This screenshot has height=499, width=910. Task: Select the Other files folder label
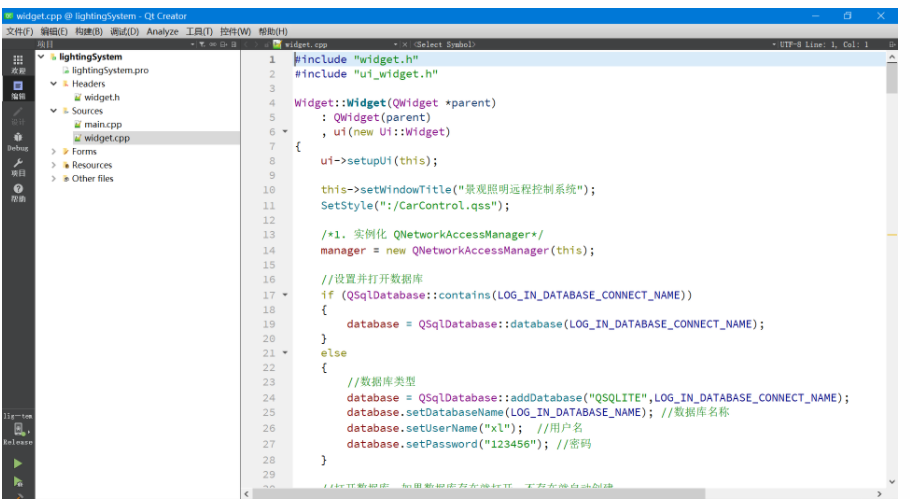(92, 178)
